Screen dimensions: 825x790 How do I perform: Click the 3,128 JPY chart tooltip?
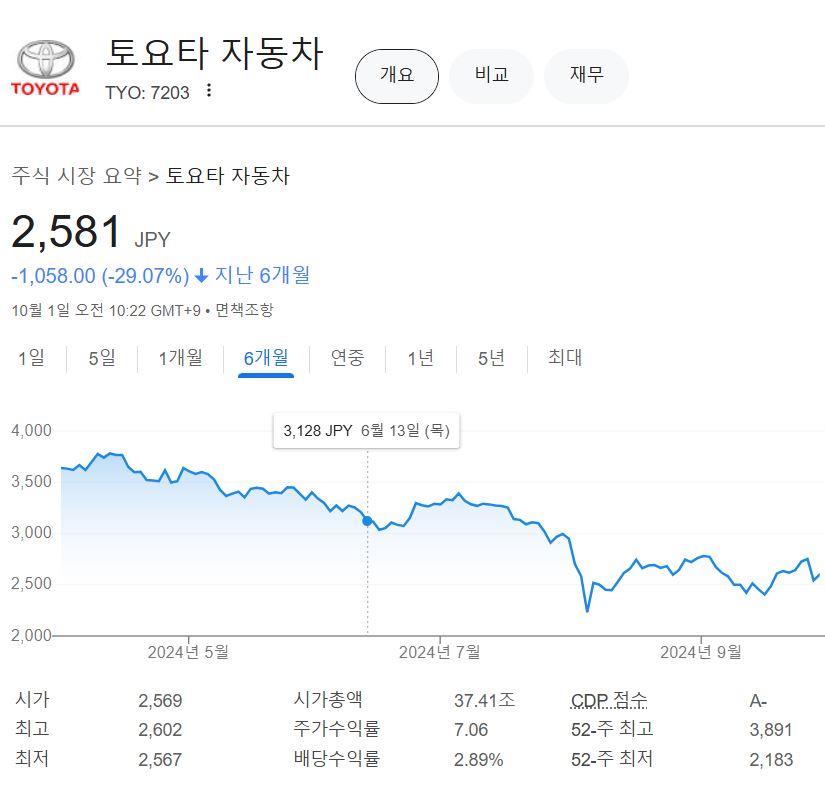click(366, 431)
